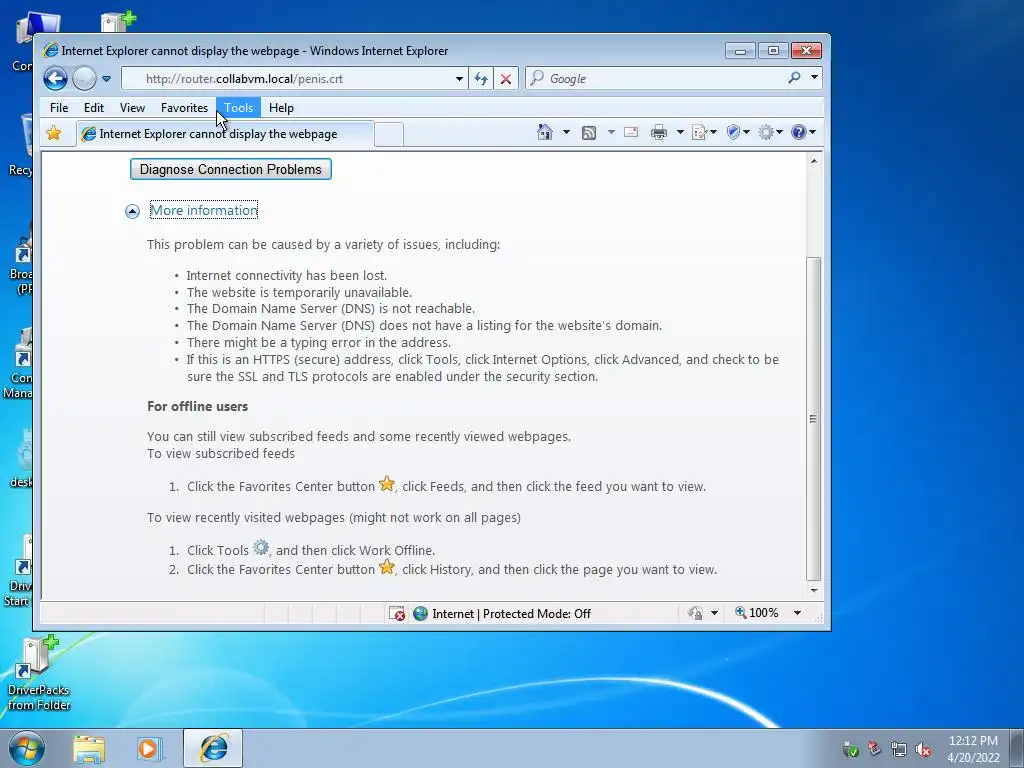Click the taskbar clock showing 12:12 PM
Image resolution: width=1024 pixels, height=768 pixels.
coord(973,749)
